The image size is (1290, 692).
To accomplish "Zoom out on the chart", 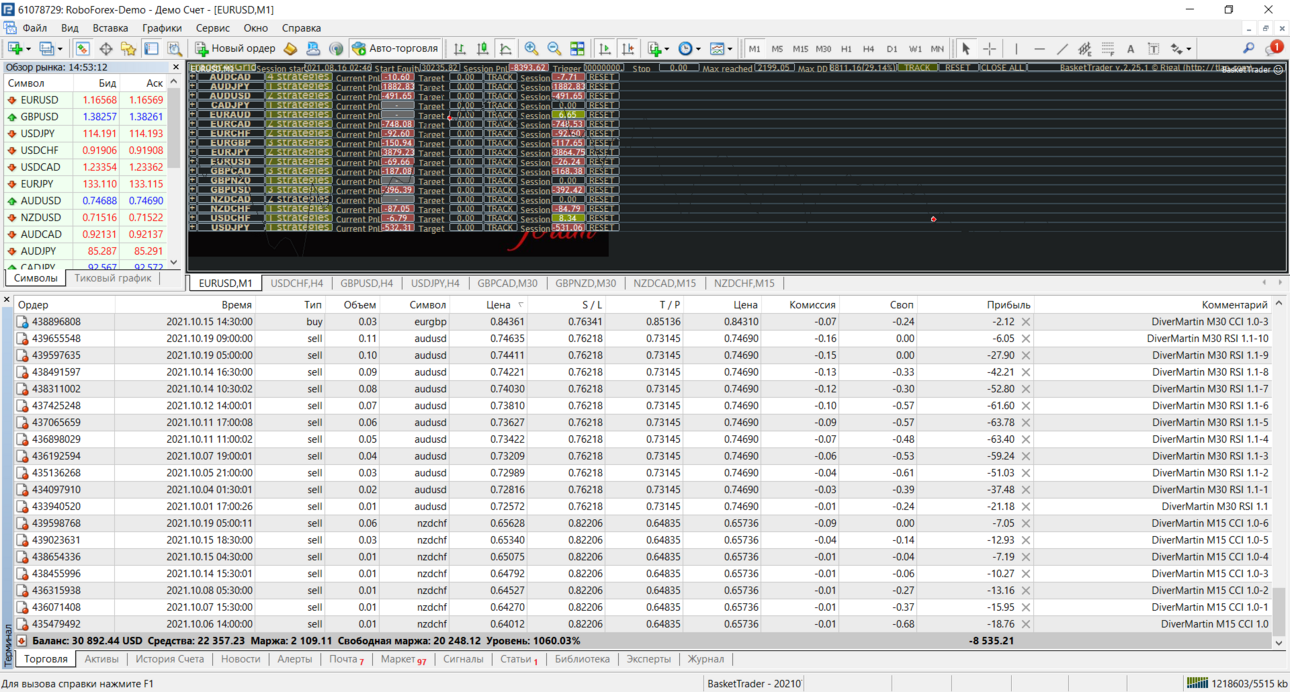I will [x=554, y=48].
